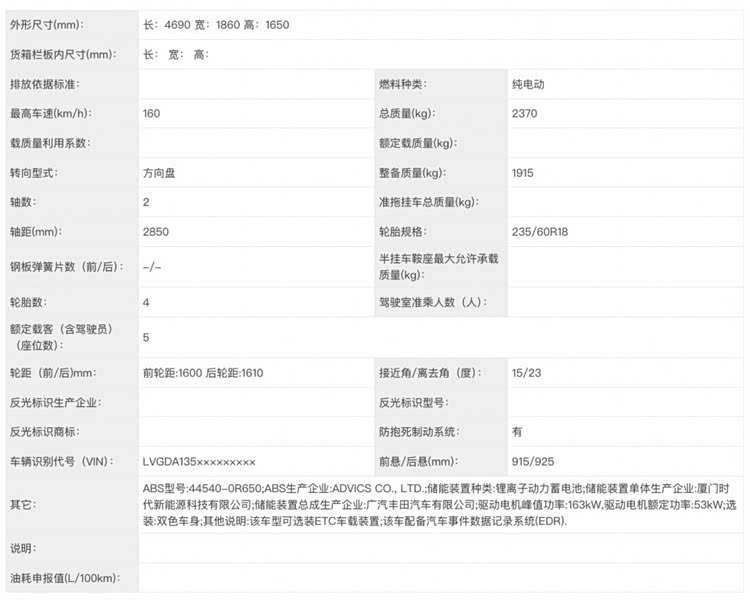Image resolution: width=750 pixels, height=600 pixels.
Task: Click the 防抱死制动系统 value 有
Action: (517, 432)
